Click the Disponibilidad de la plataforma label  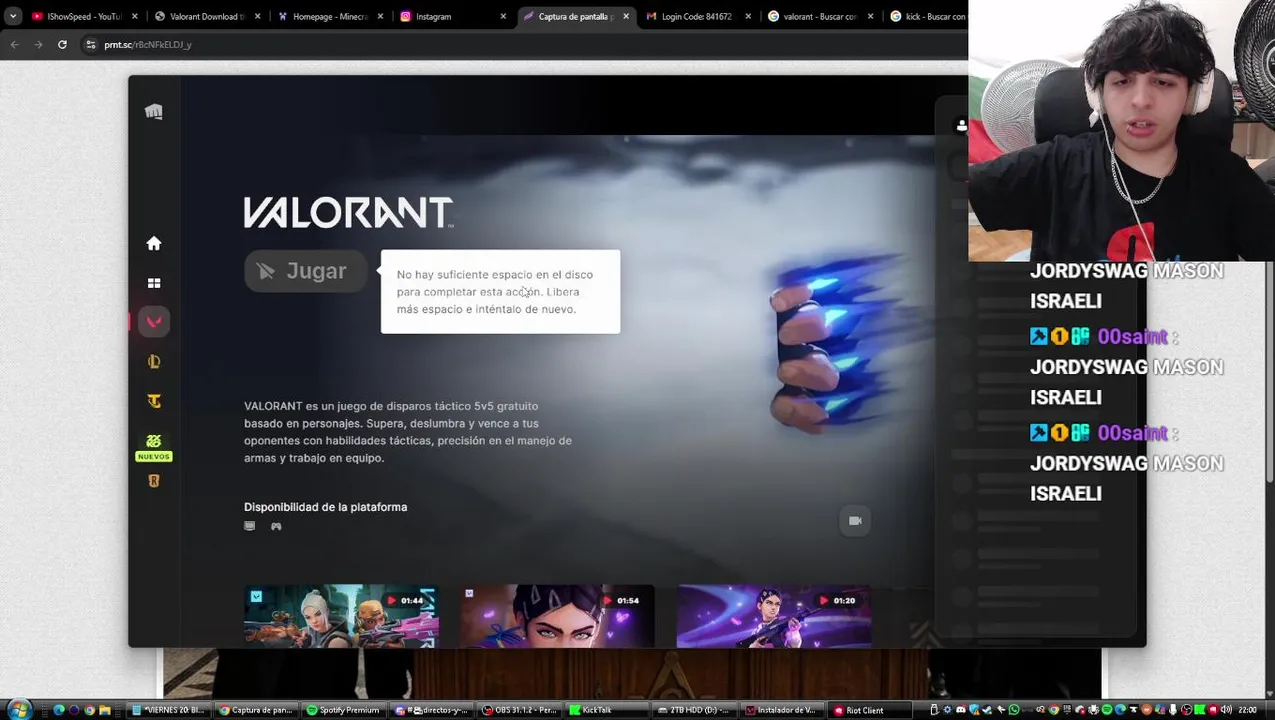pos(325,507)
